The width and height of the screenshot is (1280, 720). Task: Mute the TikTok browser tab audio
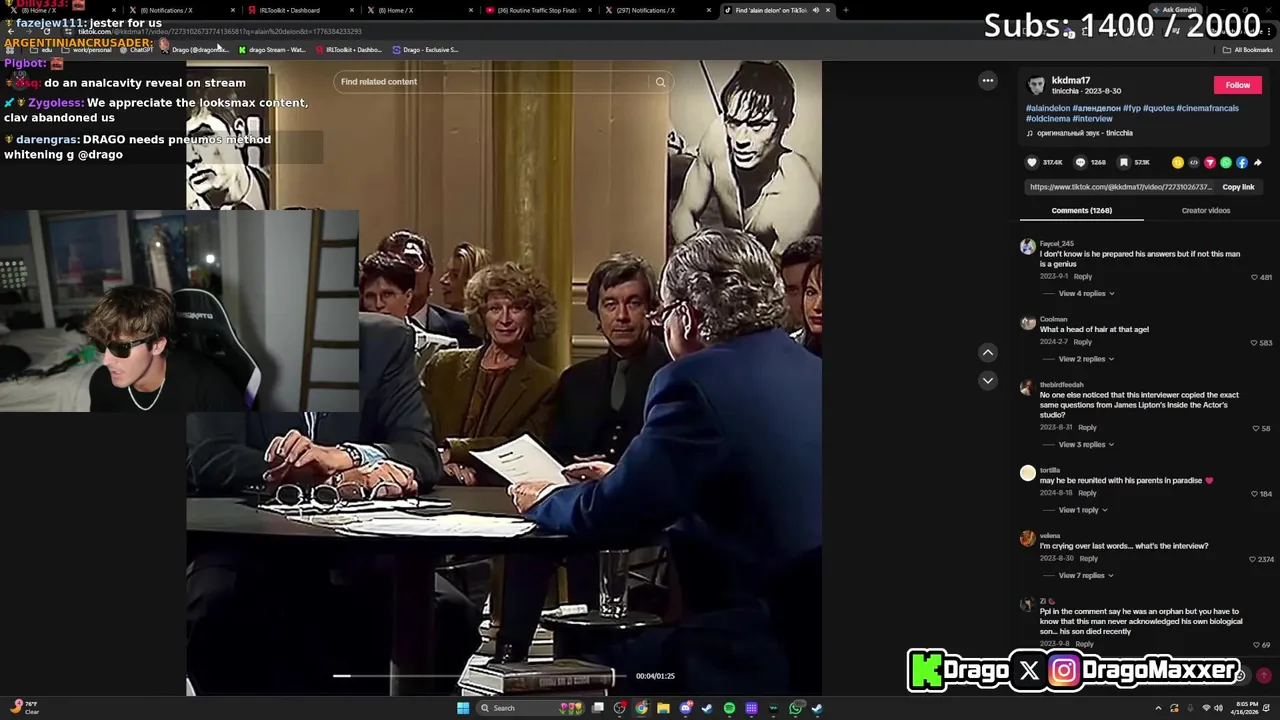(x=815, y=10)
